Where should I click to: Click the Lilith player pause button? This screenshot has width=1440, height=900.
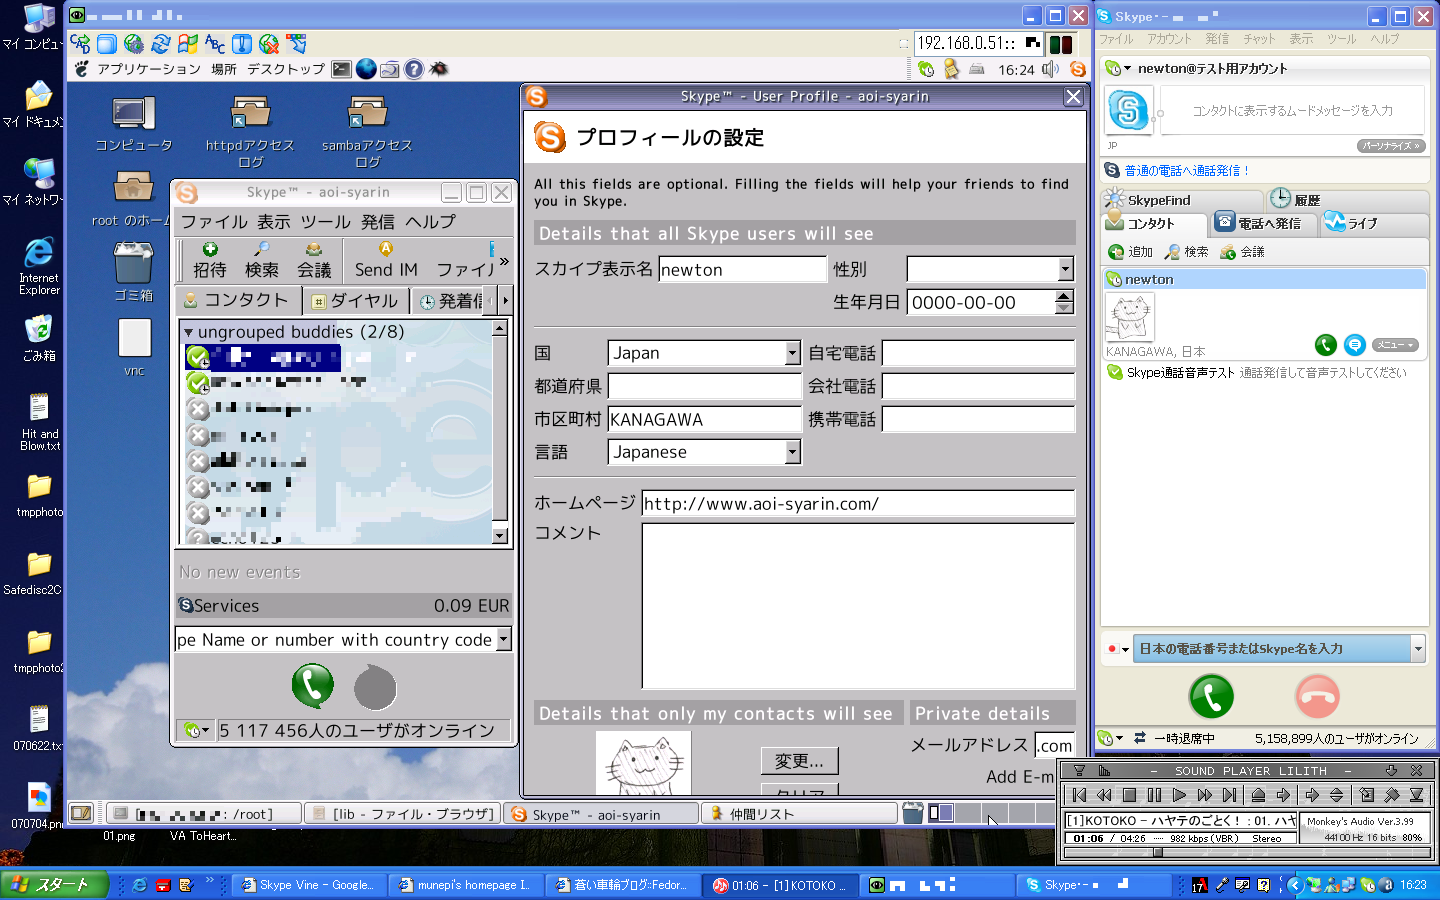point(1154,795)
